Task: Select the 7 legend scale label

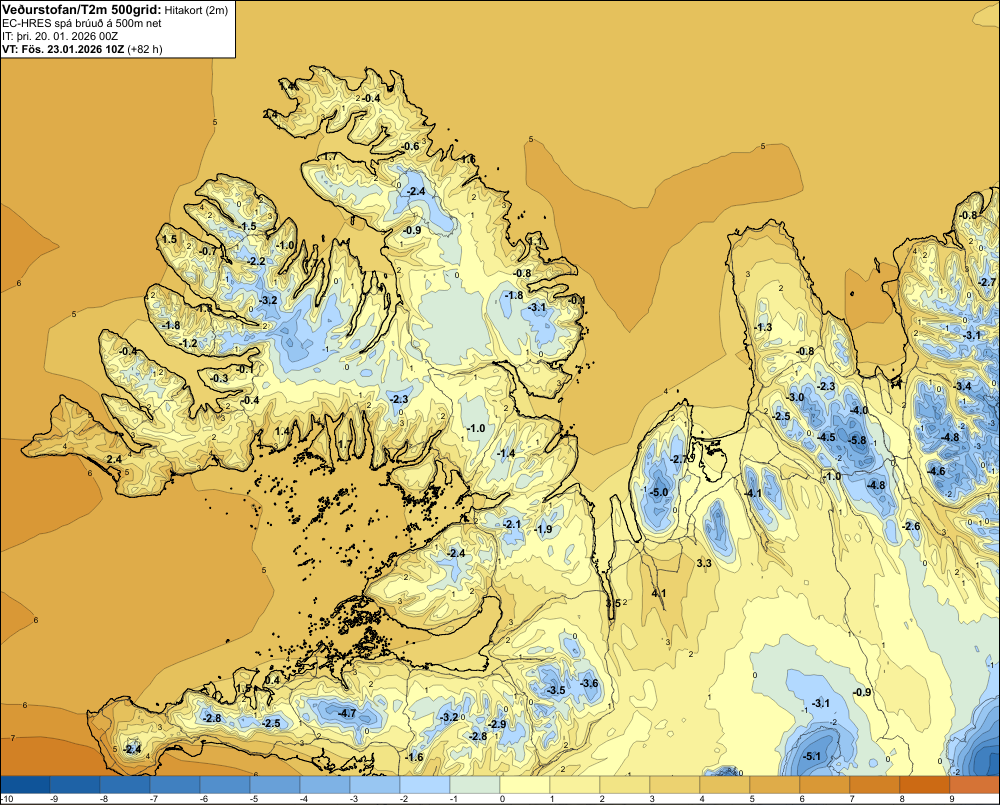Action: pos(851,799)
